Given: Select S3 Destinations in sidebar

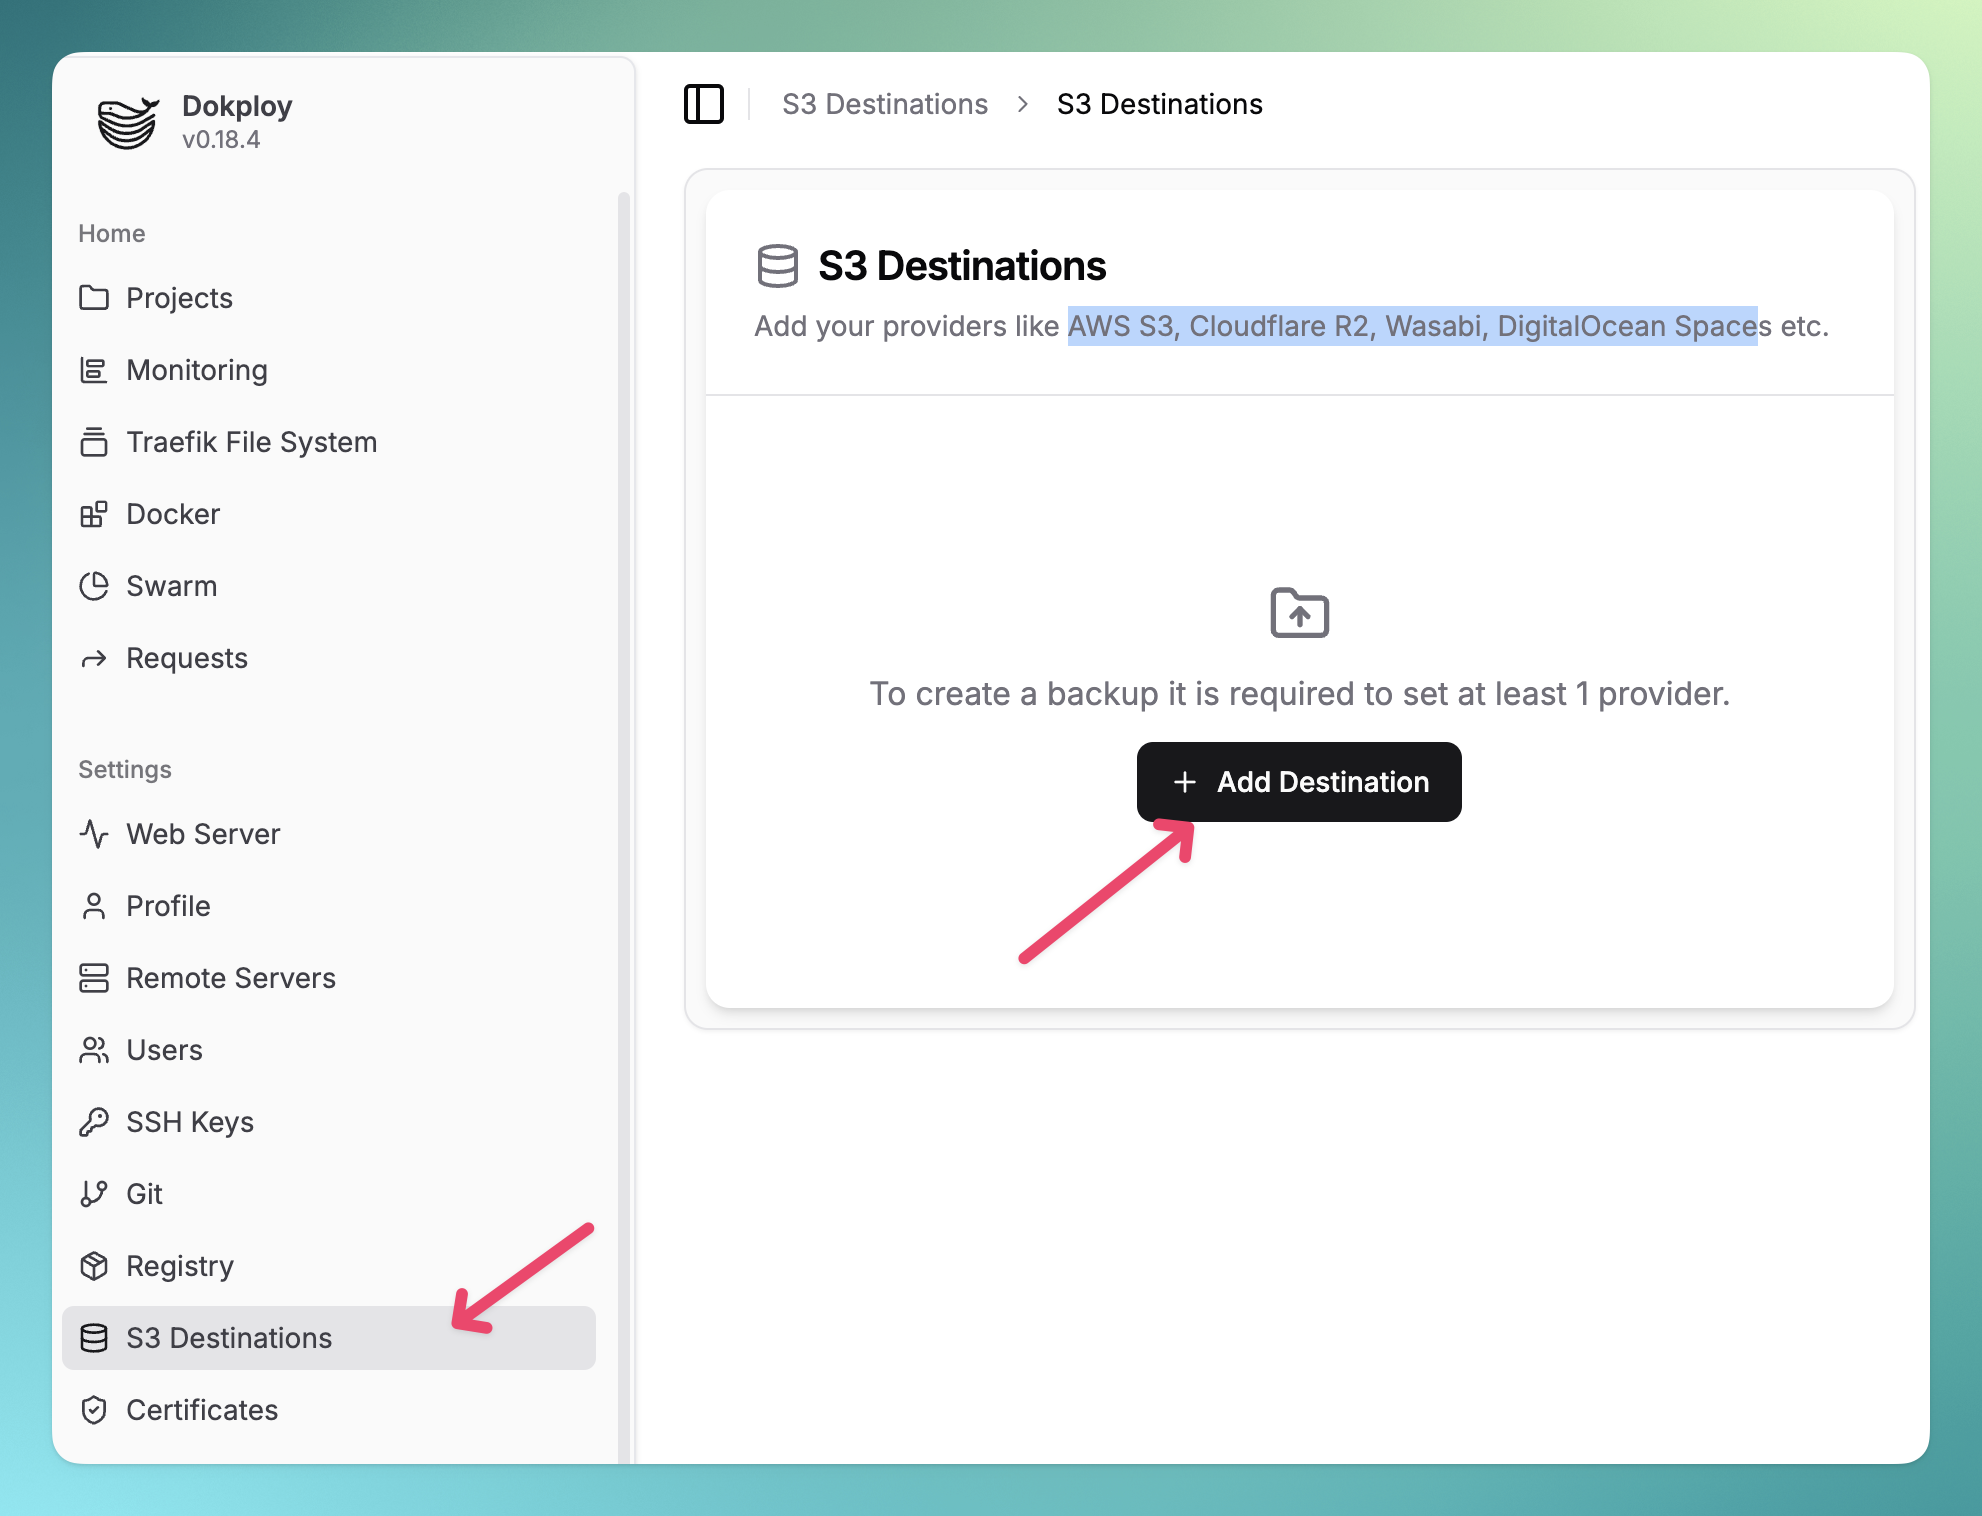Looking at the screenshot, I should 329,1338.
